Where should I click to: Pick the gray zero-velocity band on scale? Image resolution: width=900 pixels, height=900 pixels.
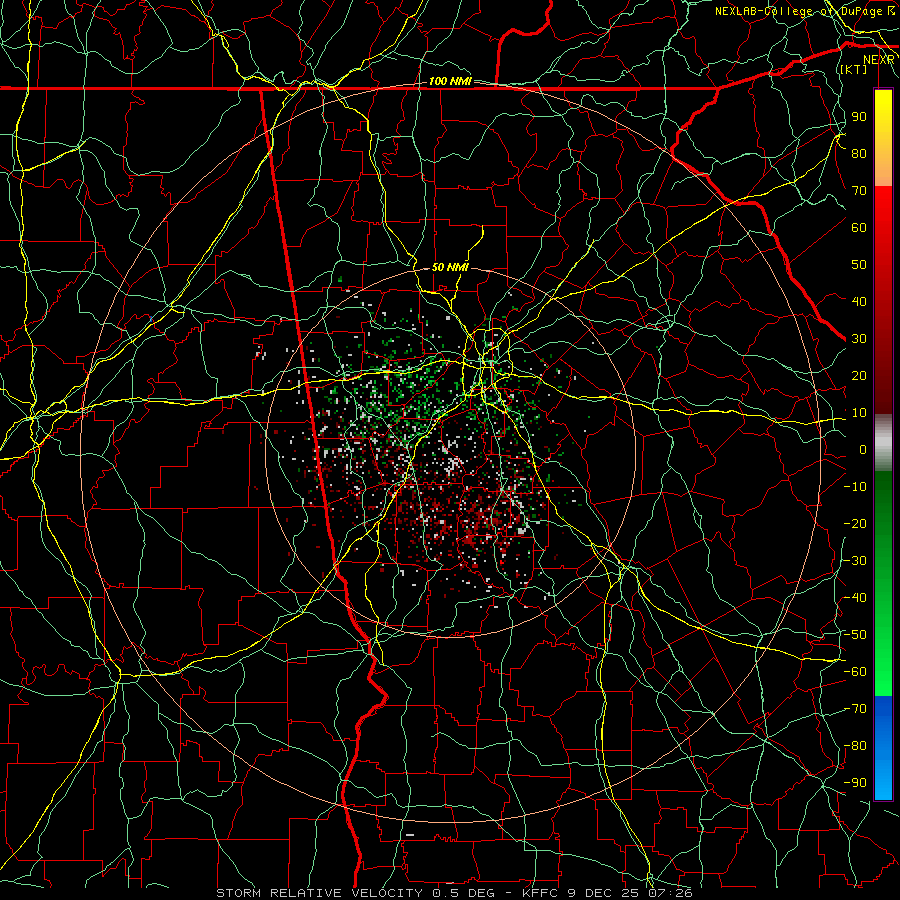click(883, 443)
